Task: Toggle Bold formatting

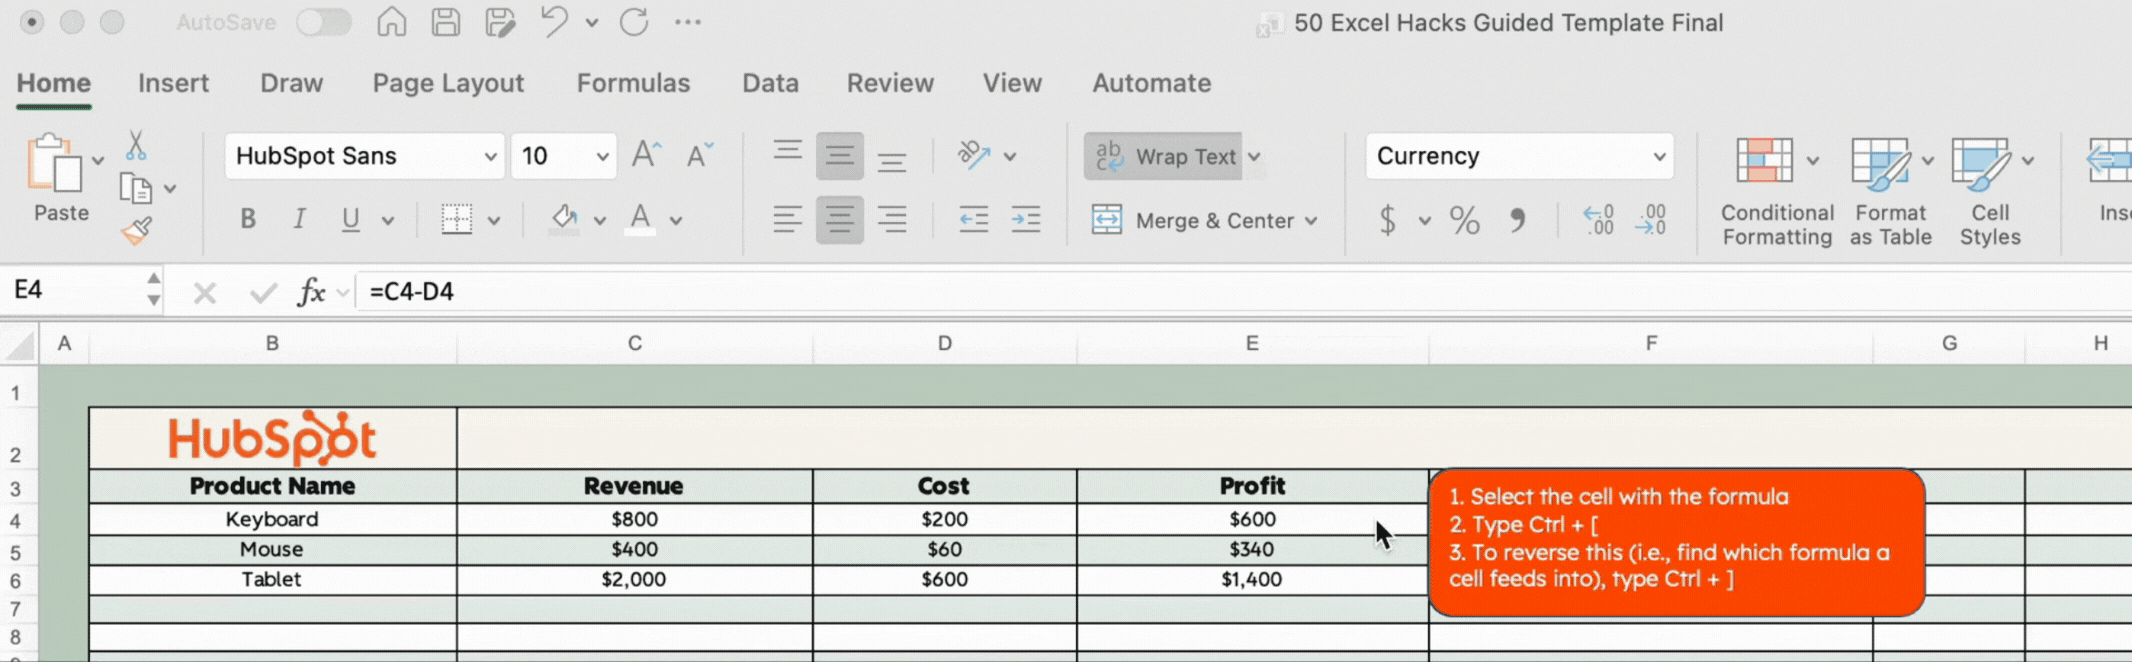Action: pyautogui.click(x=248, y=220)
